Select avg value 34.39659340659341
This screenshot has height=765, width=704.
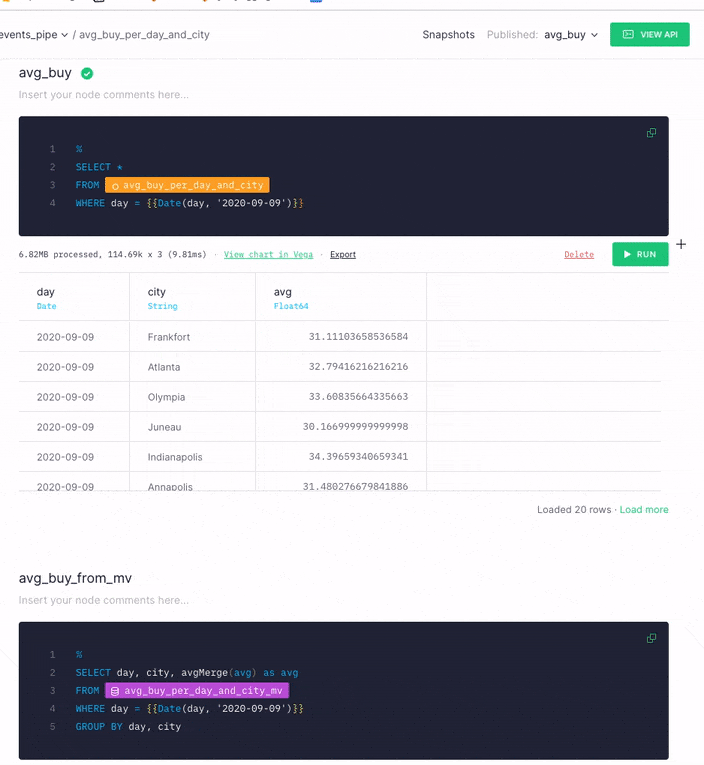[358, 457]
